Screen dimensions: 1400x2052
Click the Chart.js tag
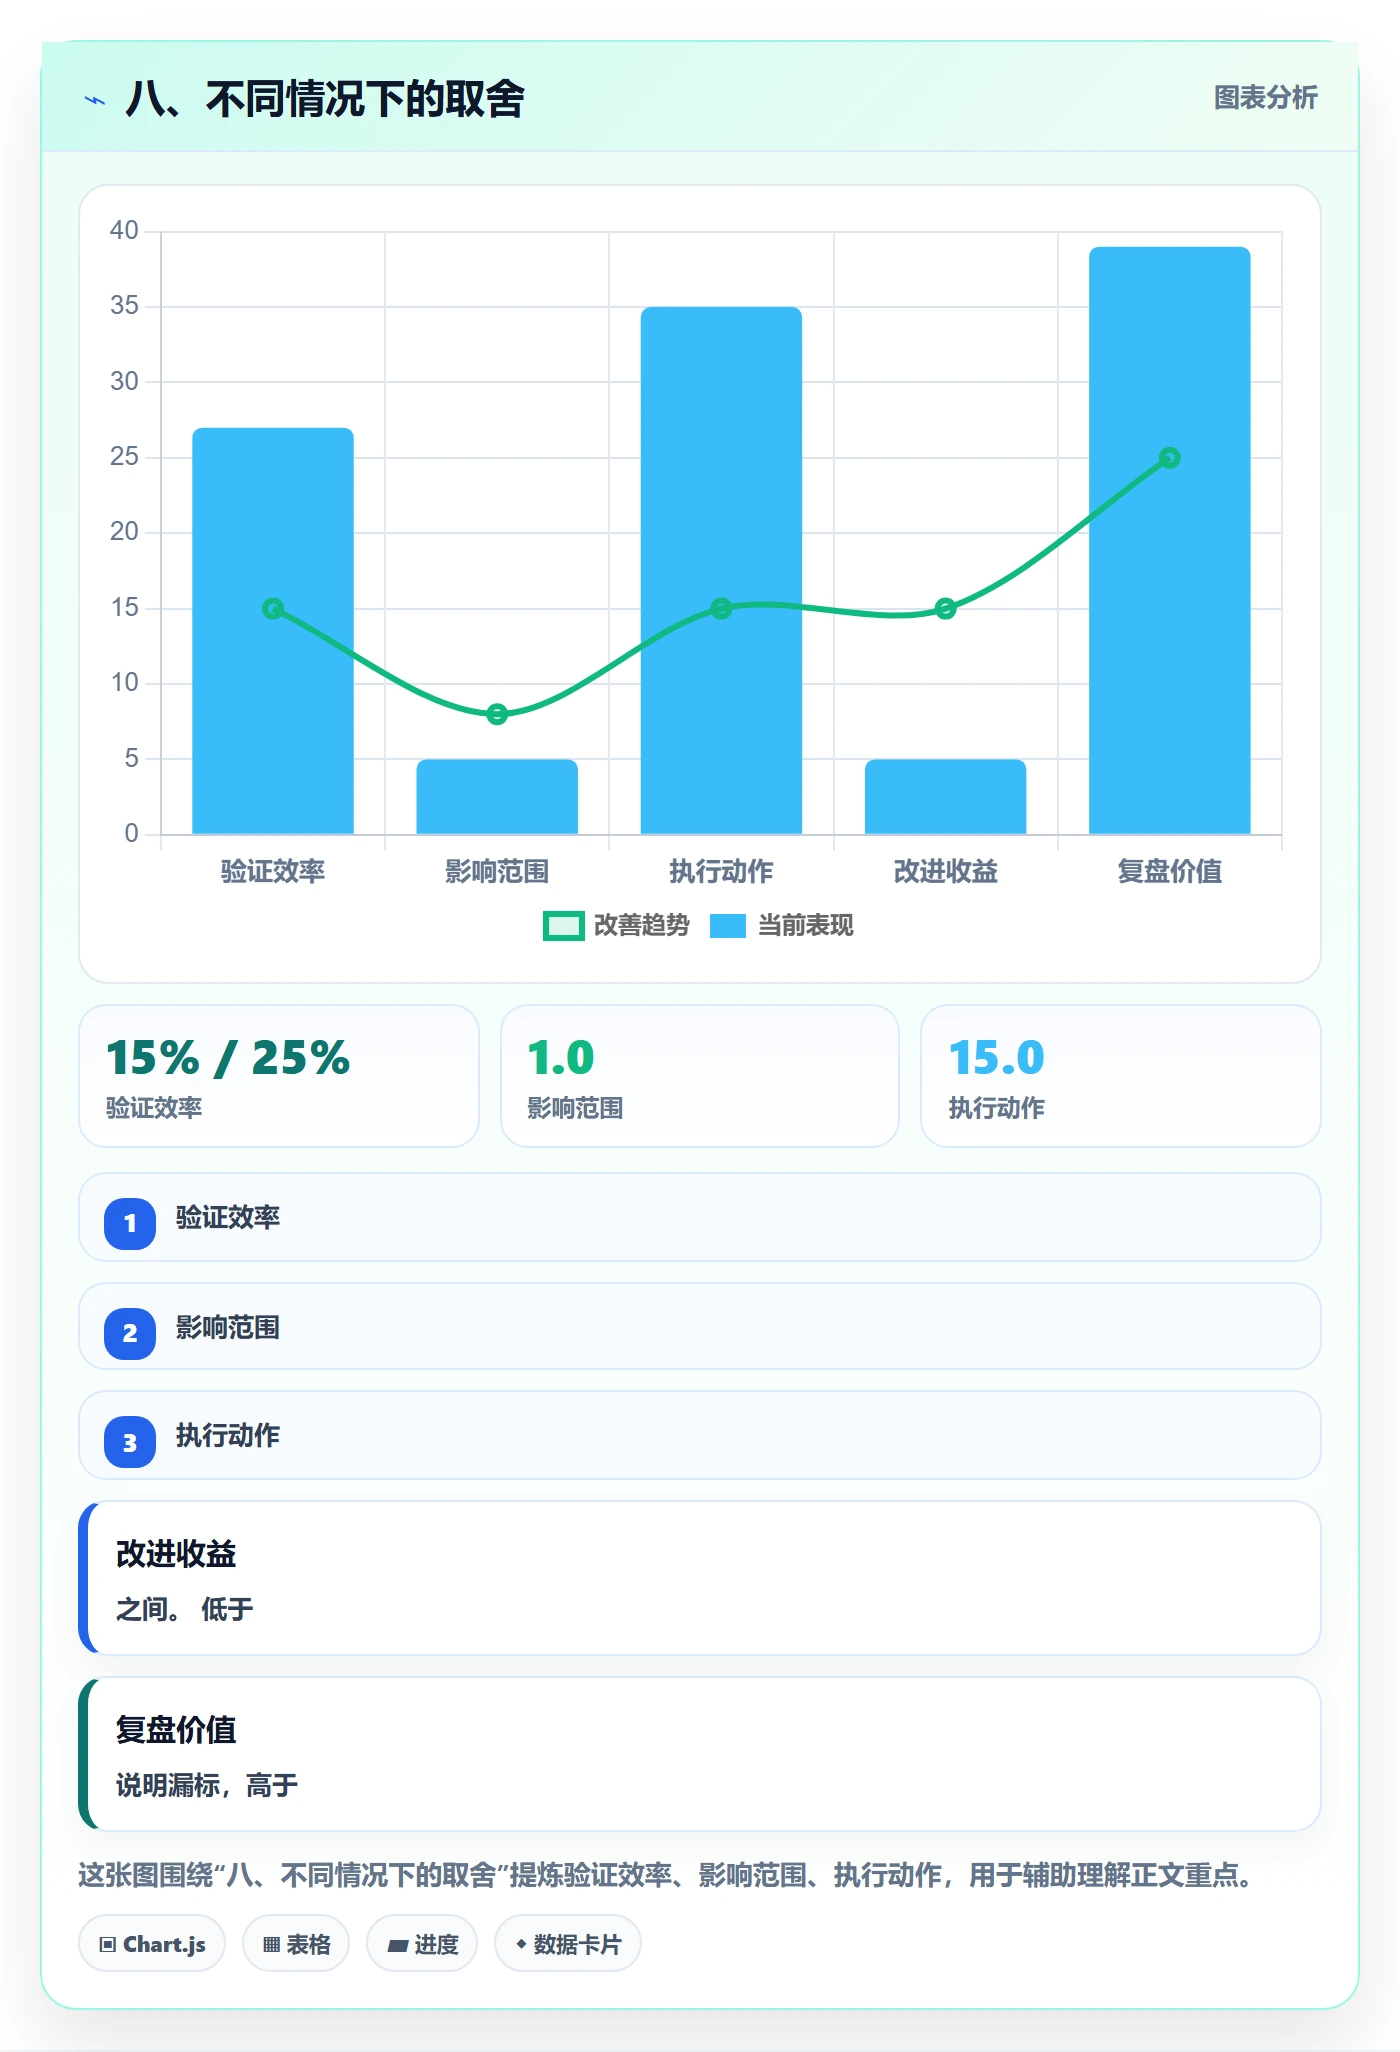[x=152, y=1944]
